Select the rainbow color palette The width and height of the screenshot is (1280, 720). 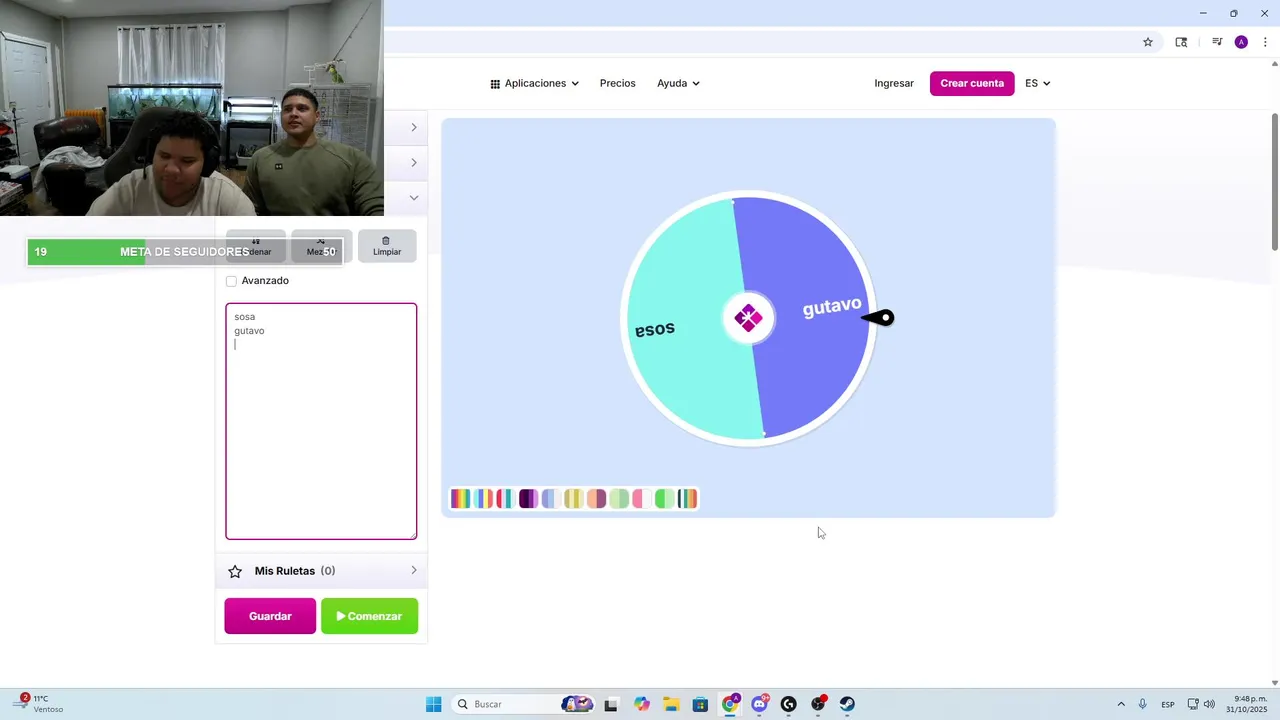coord(461,498)
